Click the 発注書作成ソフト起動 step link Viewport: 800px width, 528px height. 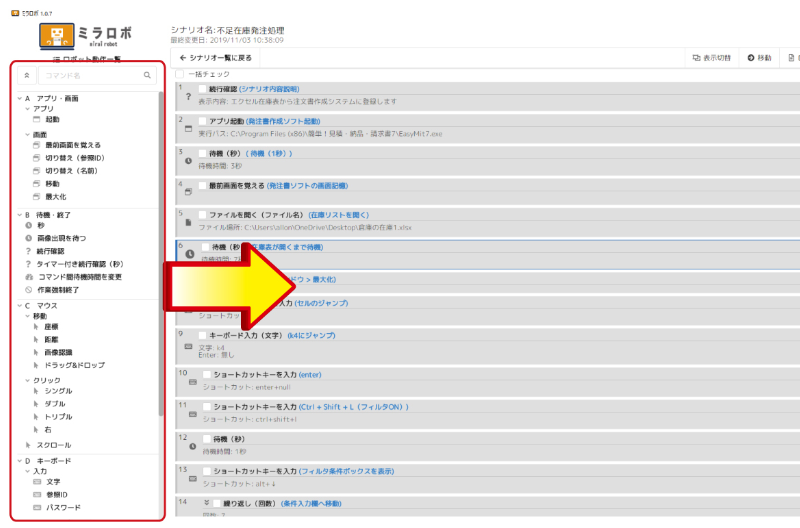(x=289, y=121)
